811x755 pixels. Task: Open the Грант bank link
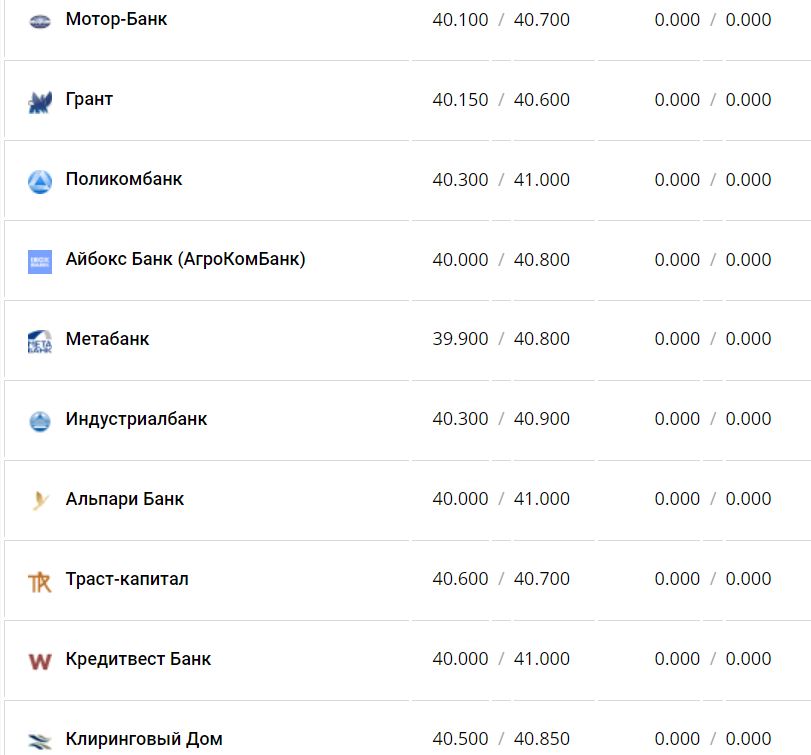pyautogui.click(x=89, y=99)
